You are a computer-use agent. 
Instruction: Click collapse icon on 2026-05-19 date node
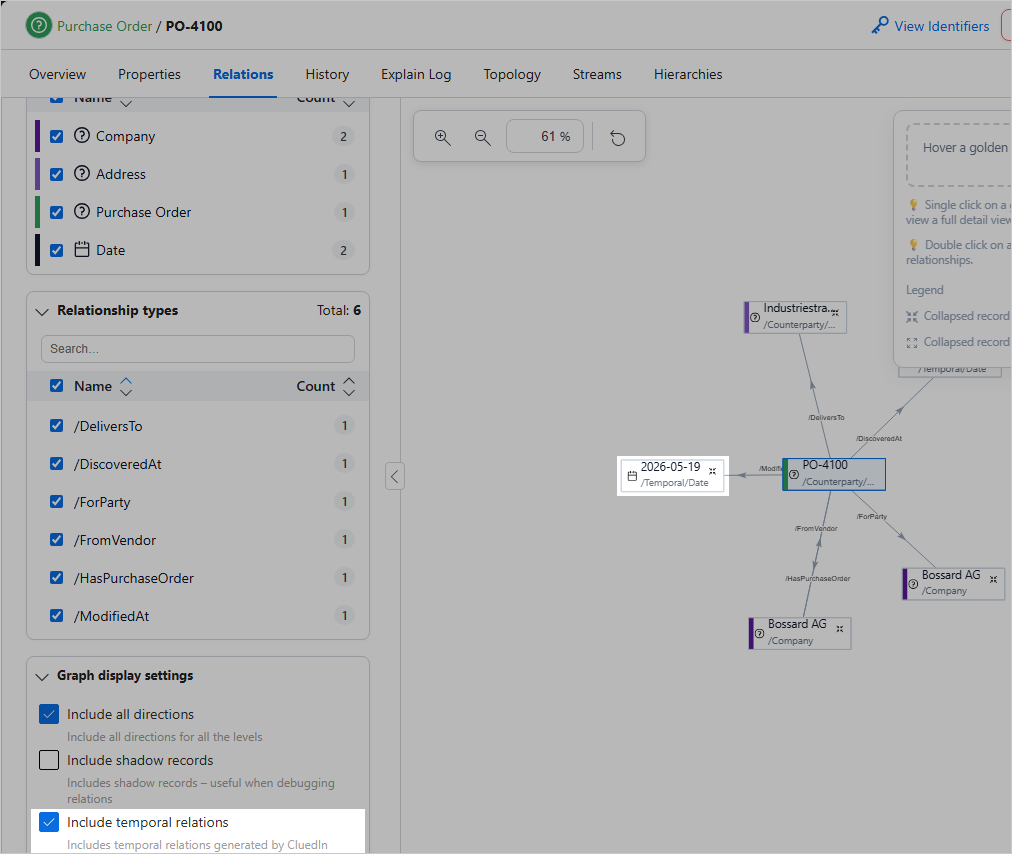[x=713, y=471]
